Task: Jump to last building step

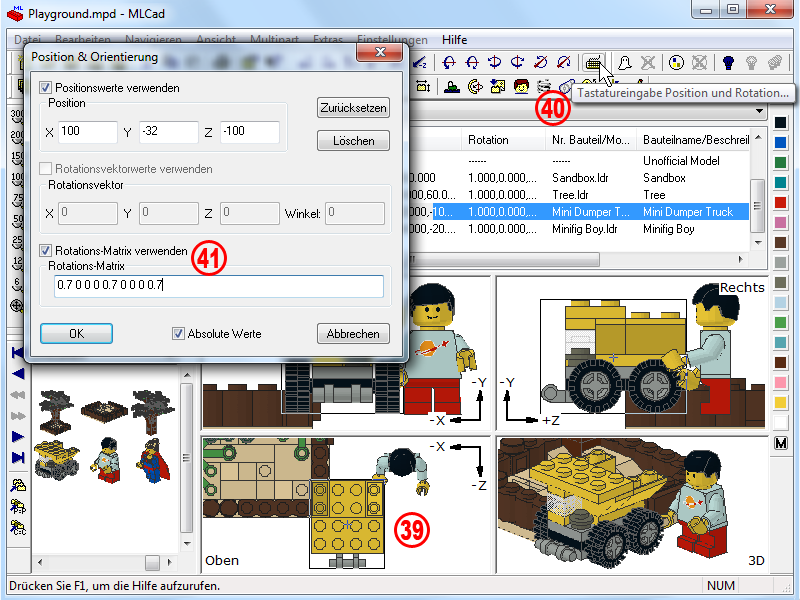Action: (18, 457)
